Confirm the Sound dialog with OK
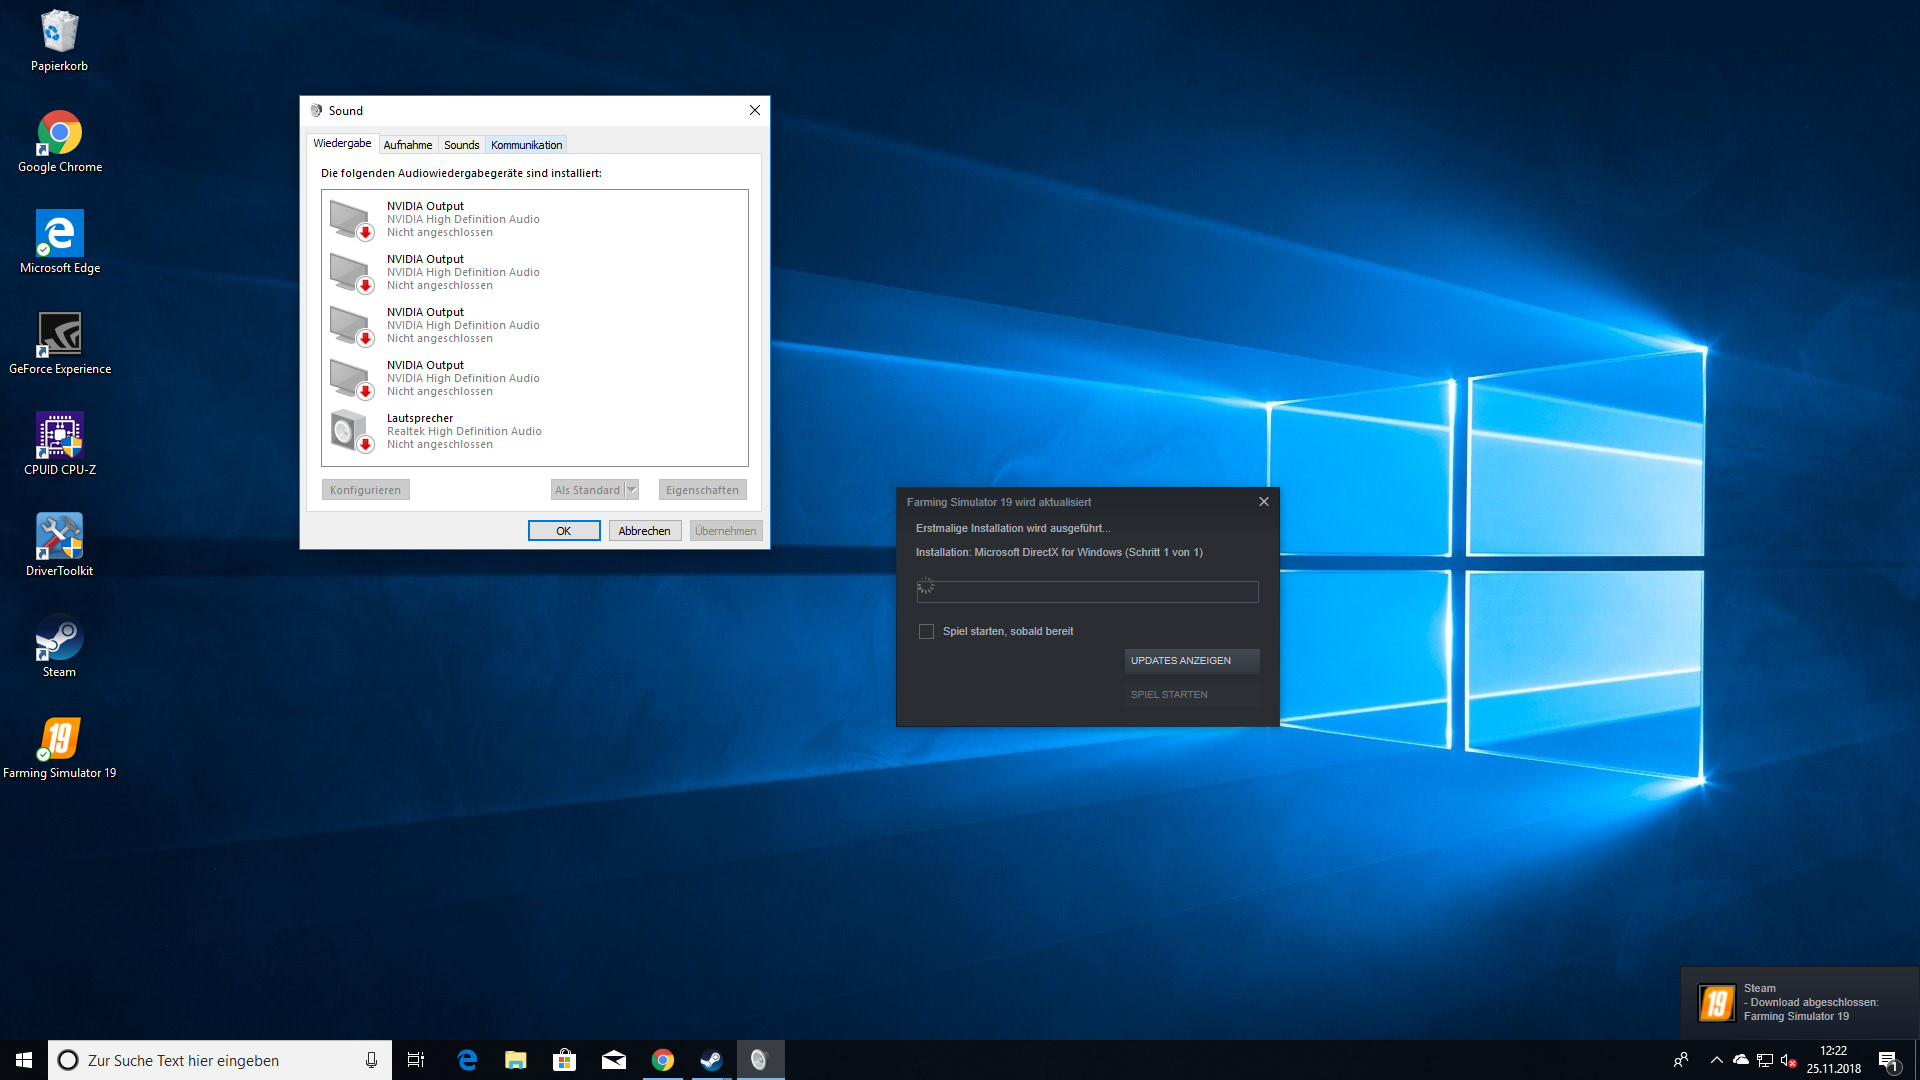Viewport: 1920px width, 1080px height. (564, 531)
